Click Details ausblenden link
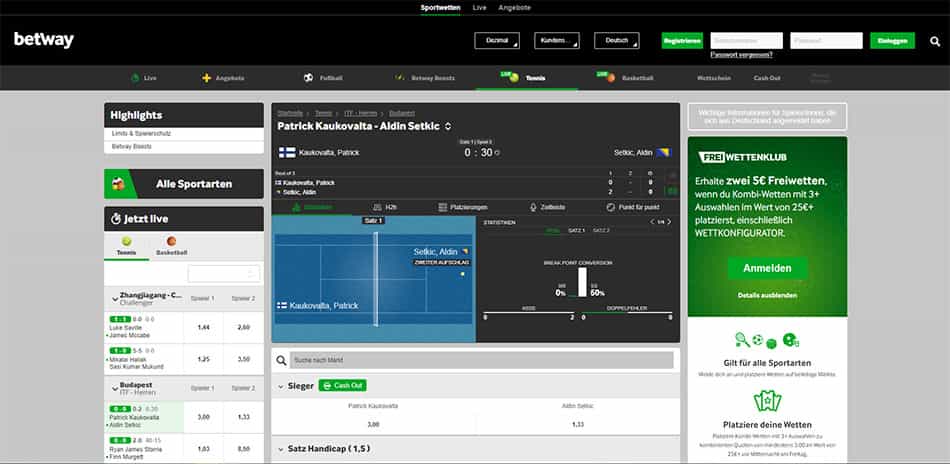This screenshot has height=464, width=950. 767,296
